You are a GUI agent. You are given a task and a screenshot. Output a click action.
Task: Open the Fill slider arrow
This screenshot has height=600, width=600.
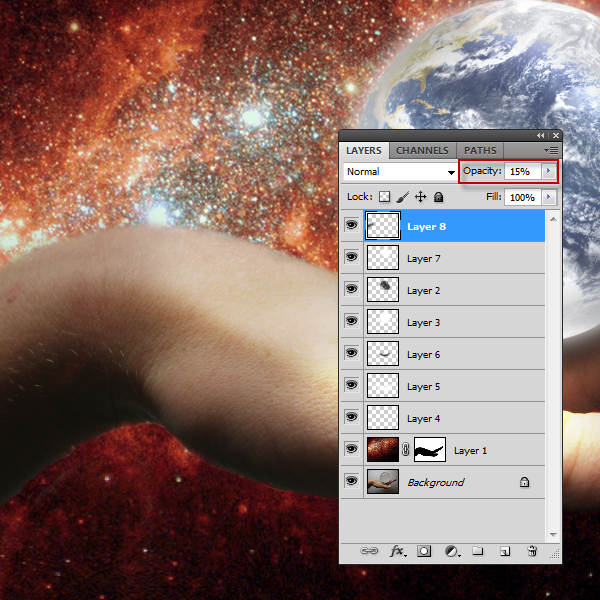548,197
